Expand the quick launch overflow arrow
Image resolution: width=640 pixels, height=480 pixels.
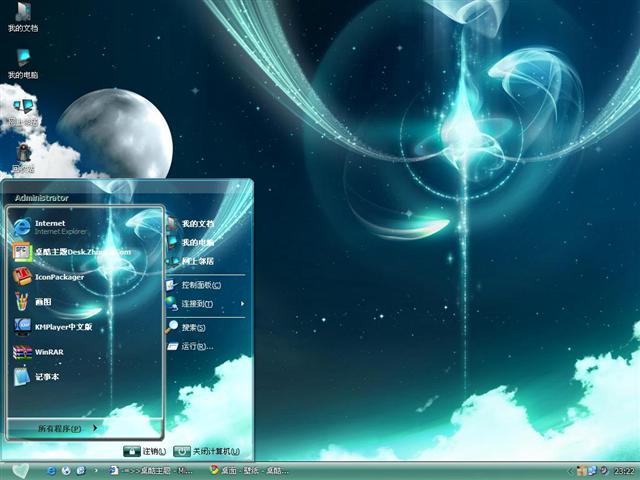point(96,471)
